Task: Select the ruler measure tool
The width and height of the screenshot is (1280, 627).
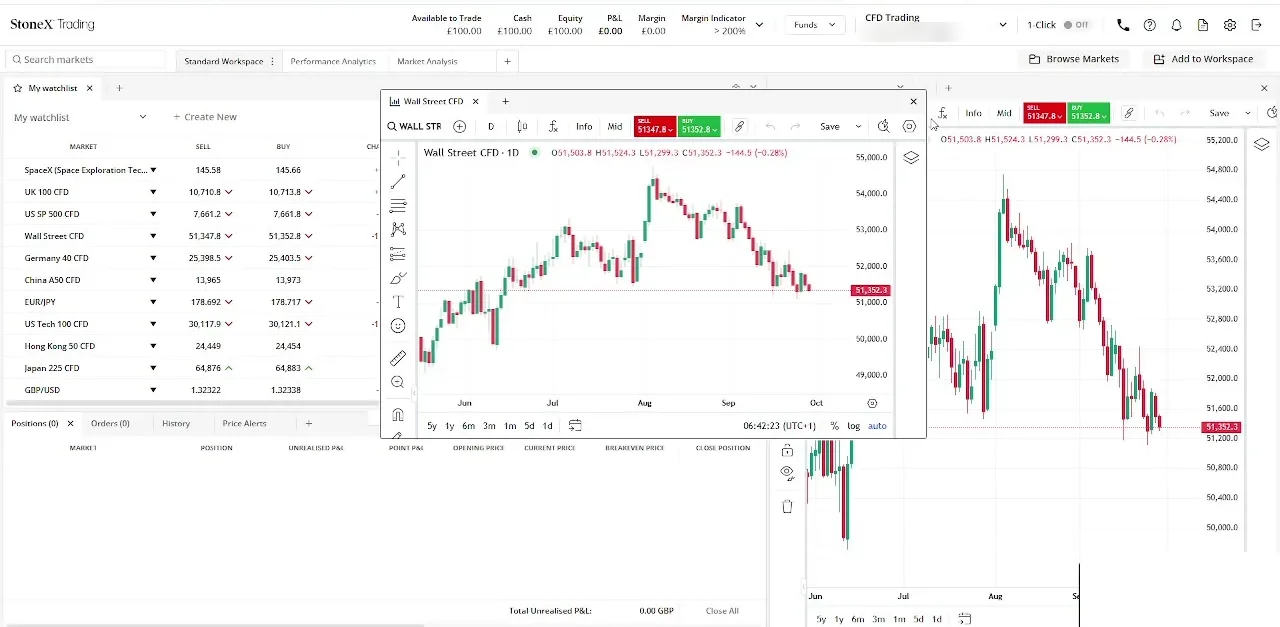Action: point(398,358)
